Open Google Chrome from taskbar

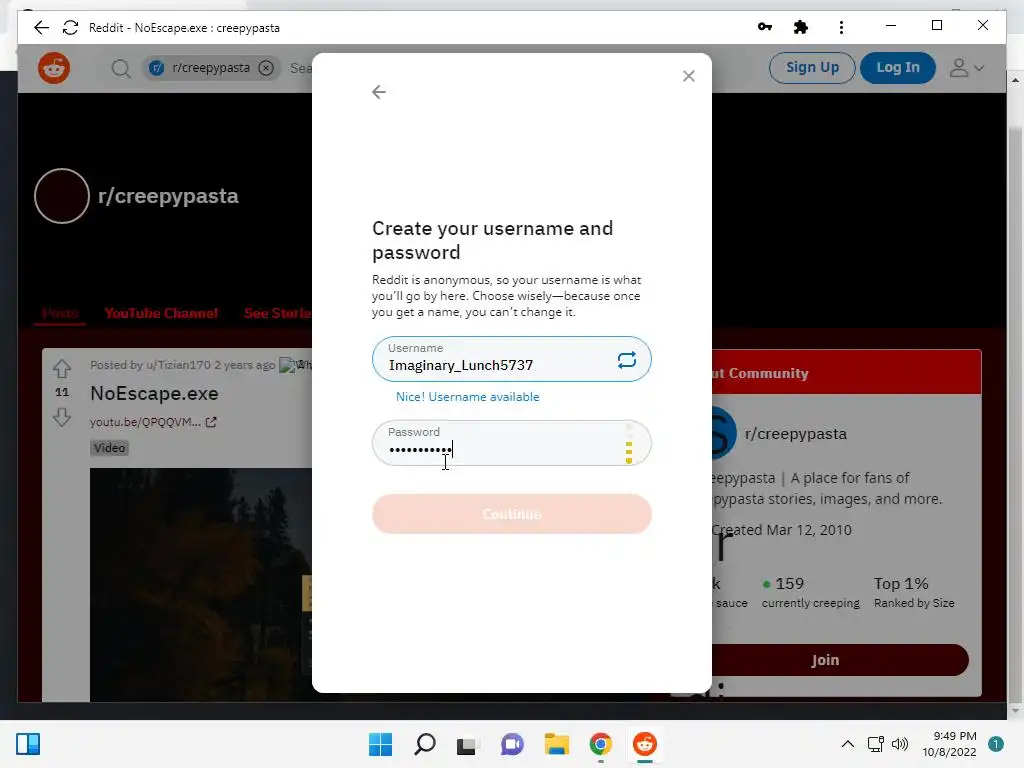[x=601, y=744]
